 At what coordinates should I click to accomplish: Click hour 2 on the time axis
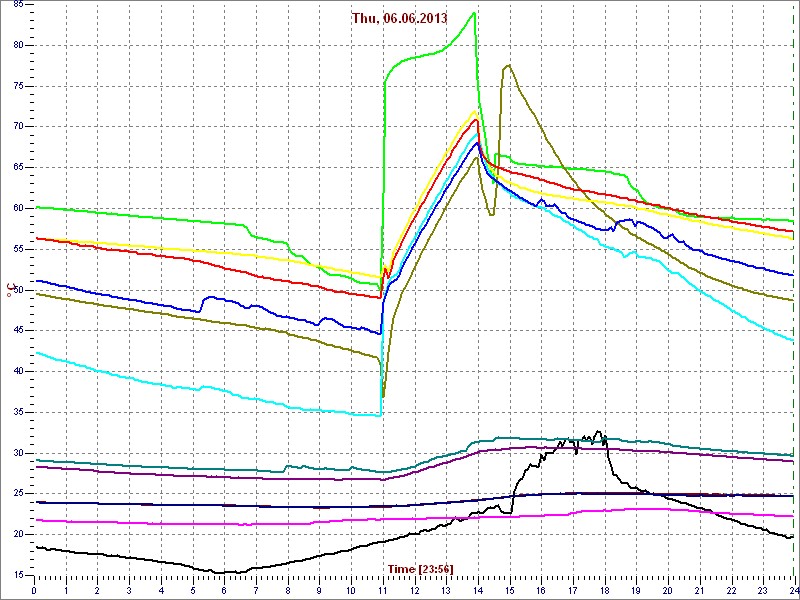[x=97, y=589]
